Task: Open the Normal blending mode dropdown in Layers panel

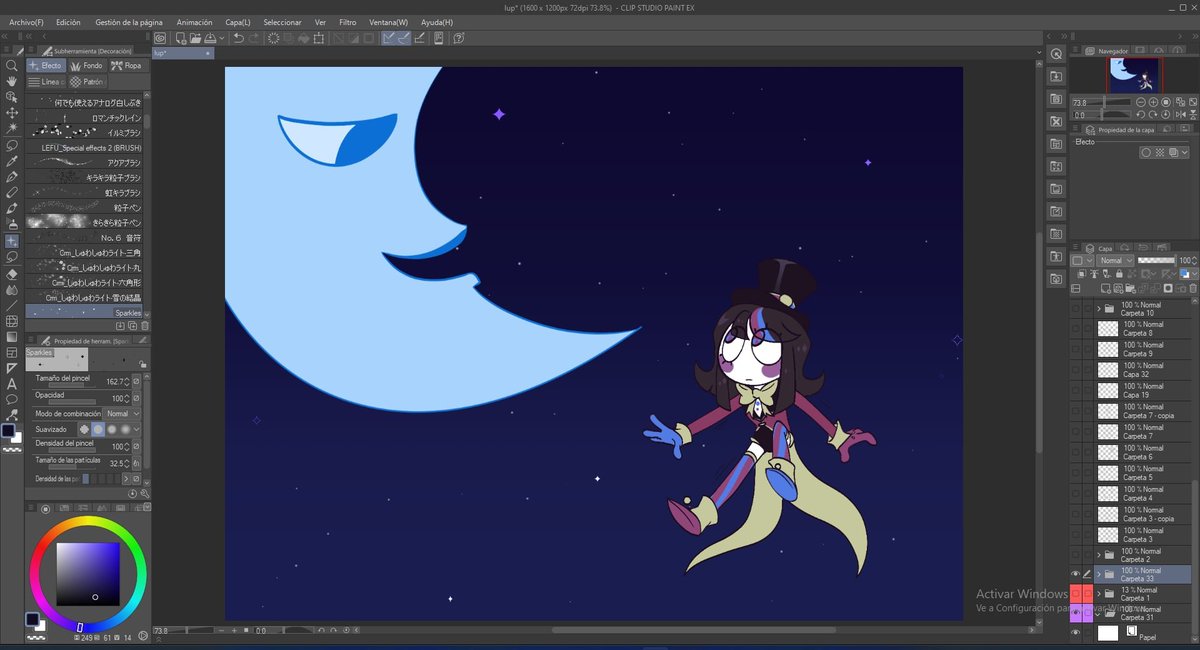Action: point(1110,261)
